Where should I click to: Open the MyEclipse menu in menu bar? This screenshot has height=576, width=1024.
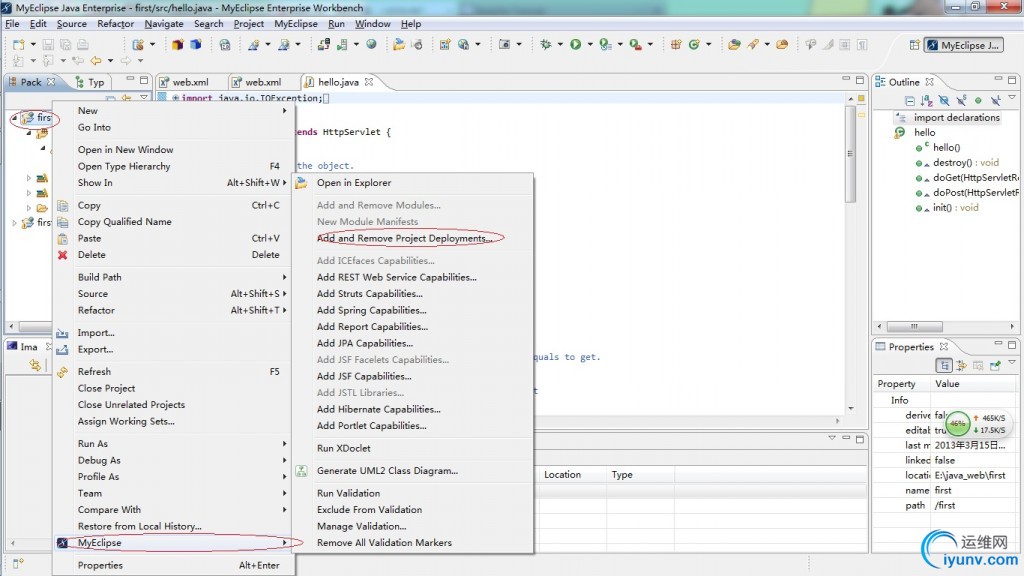click(x=296, y=24)
